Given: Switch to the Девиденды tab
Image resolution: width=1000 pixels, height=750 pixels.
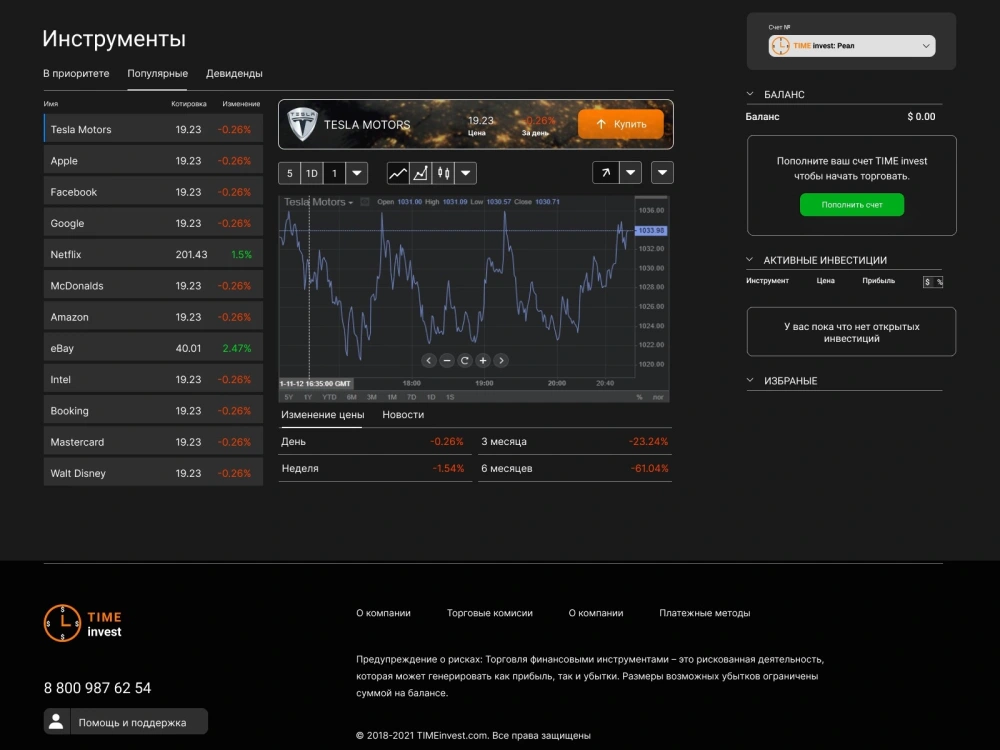Looking at the screenshot, I should coord(234,73).
